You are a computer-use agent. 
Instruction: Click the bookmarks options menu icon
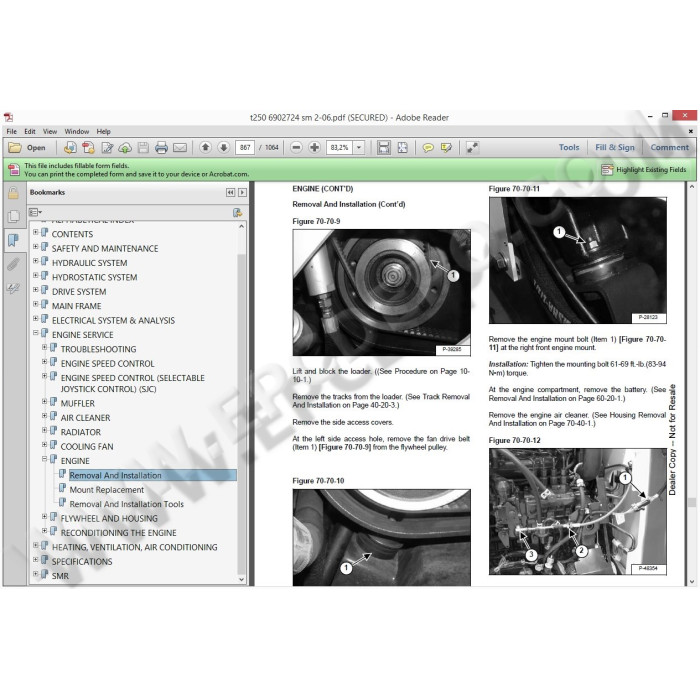[x=35, y=212]
